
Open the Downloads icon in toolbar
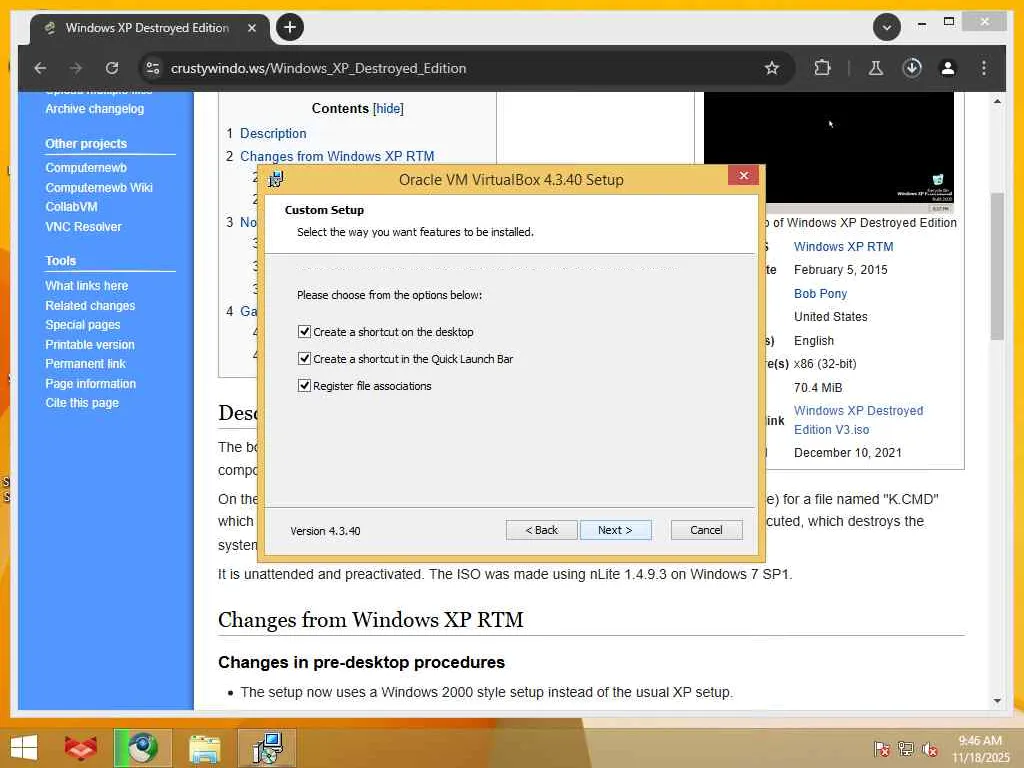pyautogui.click(x=912, y=68)
